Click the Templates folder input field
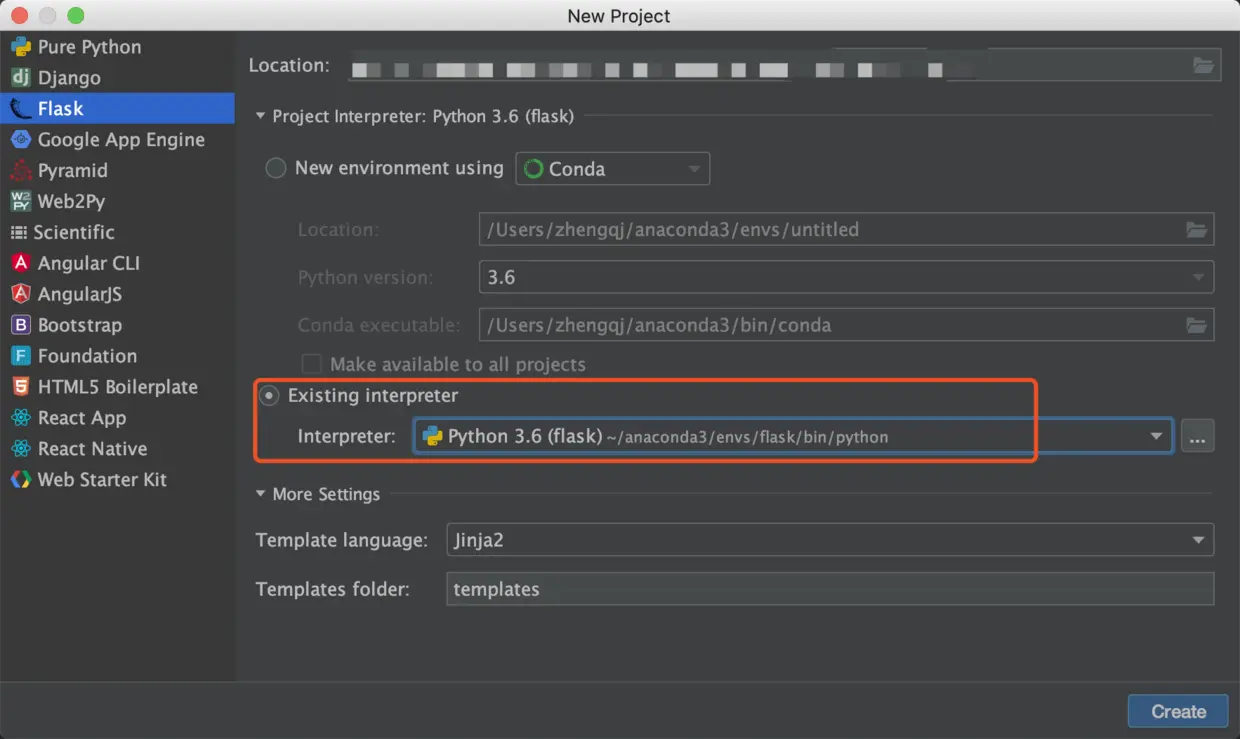 (830, 589)
